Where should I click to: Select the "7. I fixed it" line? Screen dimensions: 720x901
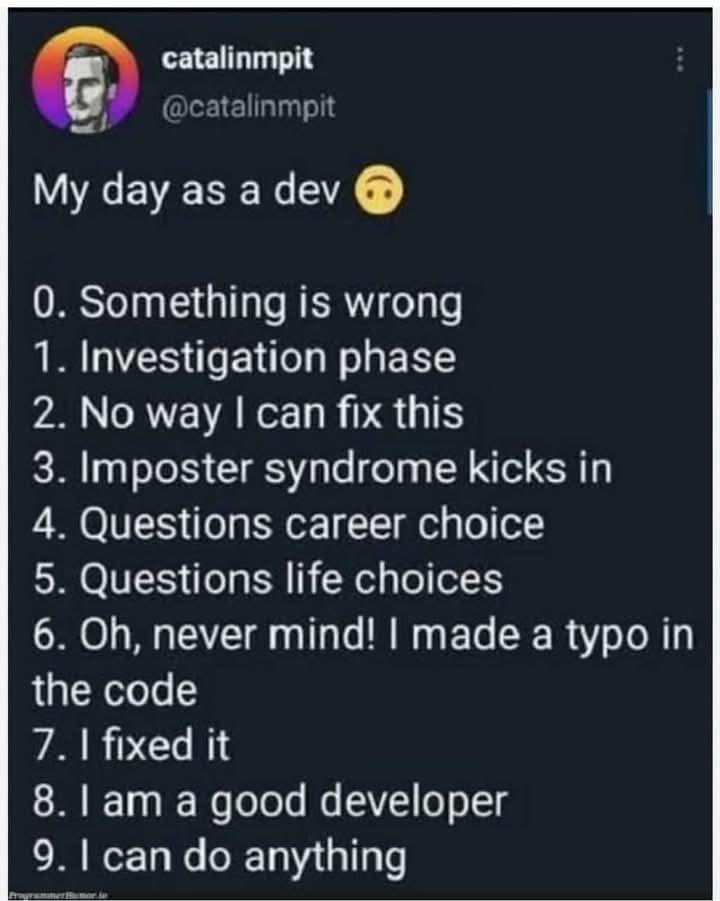pos(131,745)
